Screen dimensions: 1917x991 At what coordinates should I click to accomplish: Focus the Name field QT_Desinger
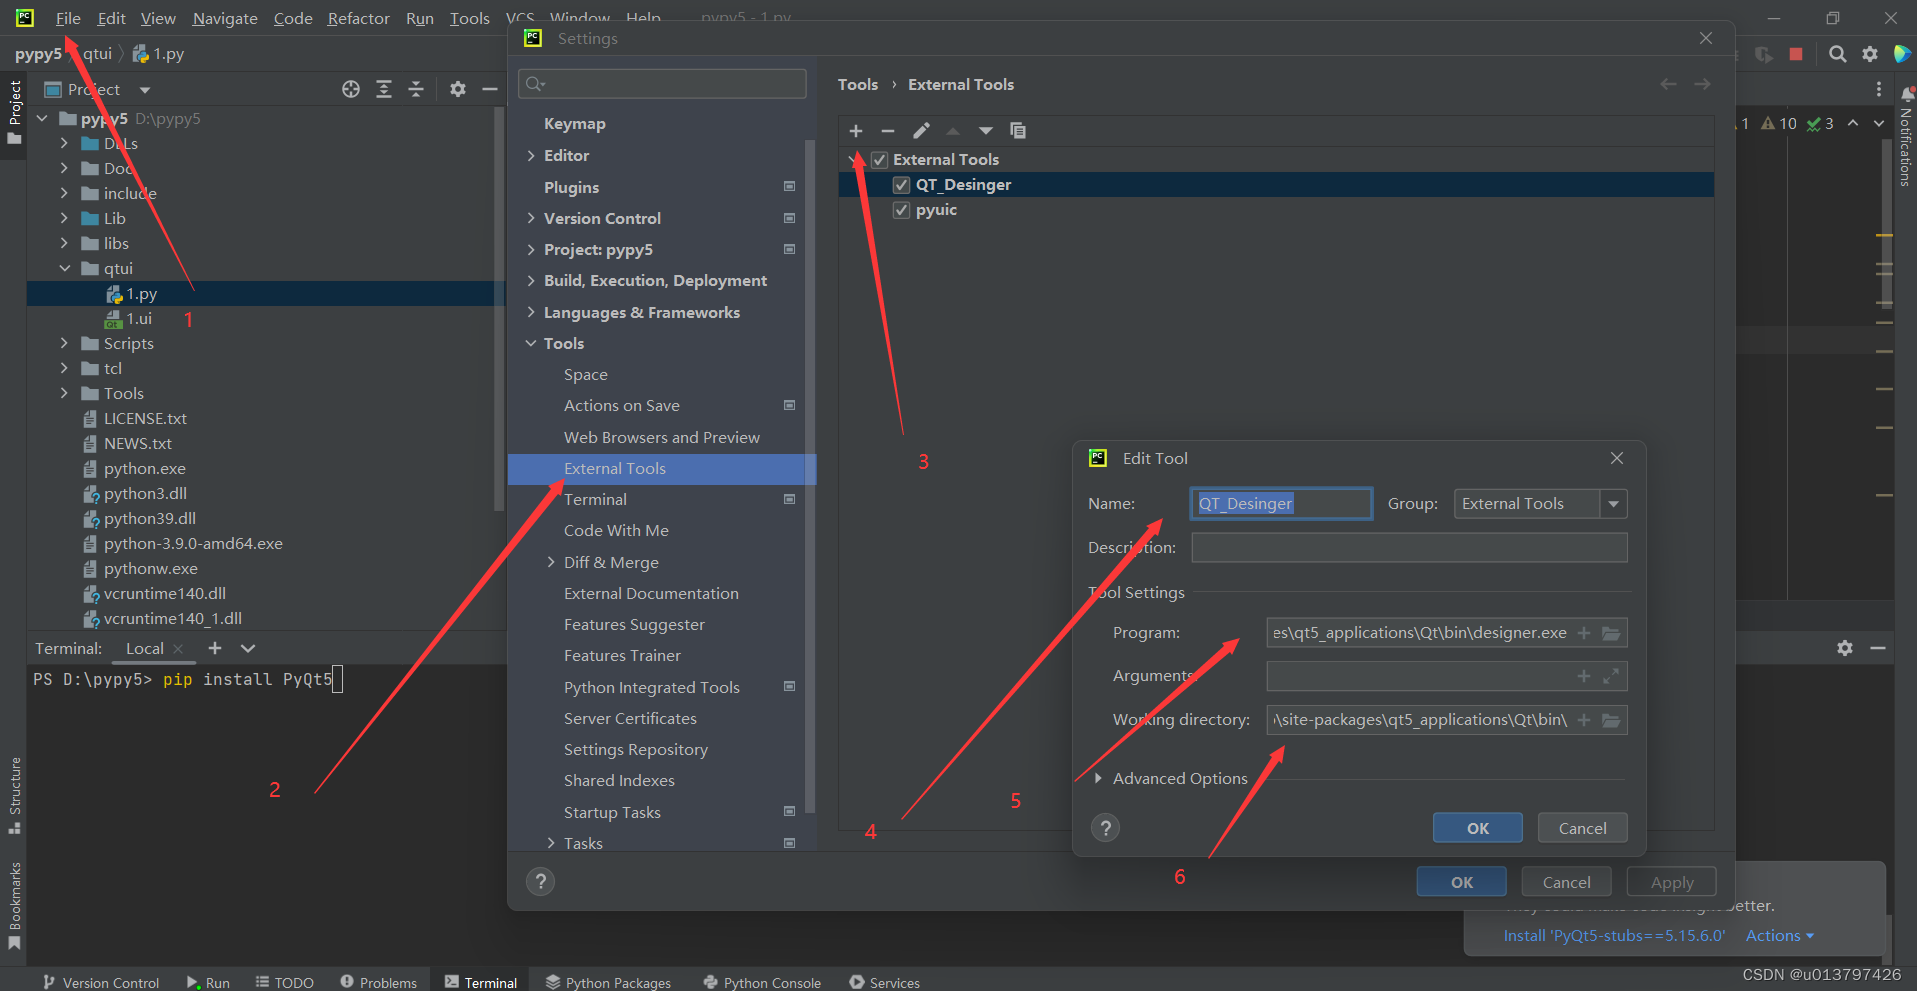(1281, 504)
